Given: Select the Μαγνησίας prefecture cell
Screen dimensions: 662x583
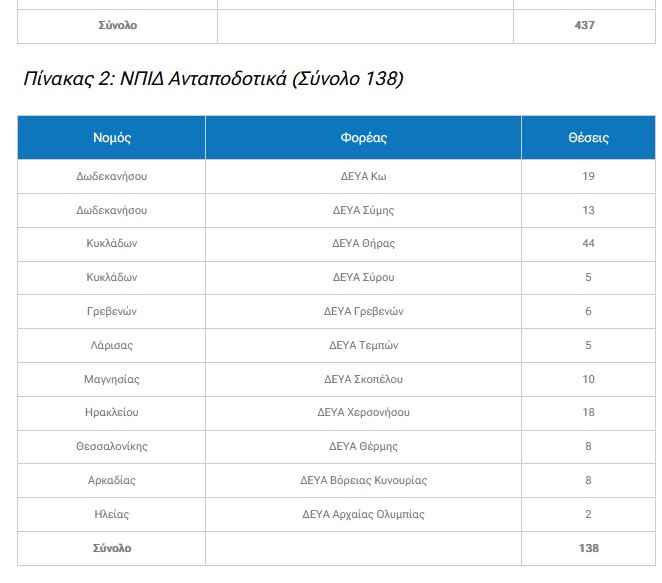Looking at the screenshot, I should pos(112,379).
